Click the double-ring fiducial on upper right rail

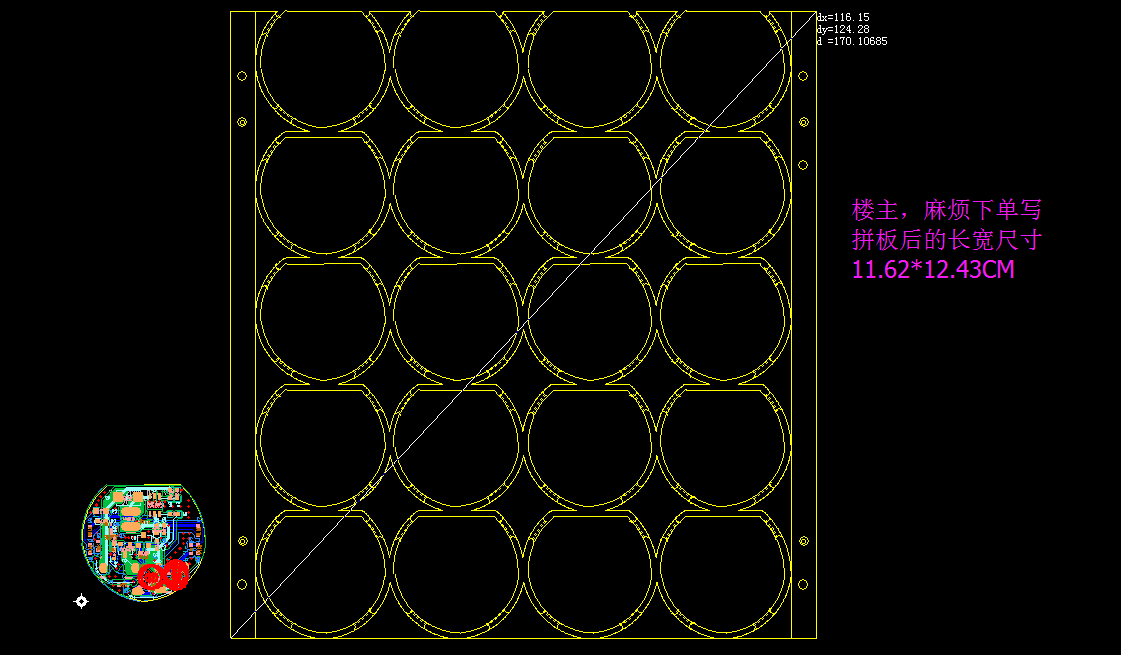tap(803, 122)
